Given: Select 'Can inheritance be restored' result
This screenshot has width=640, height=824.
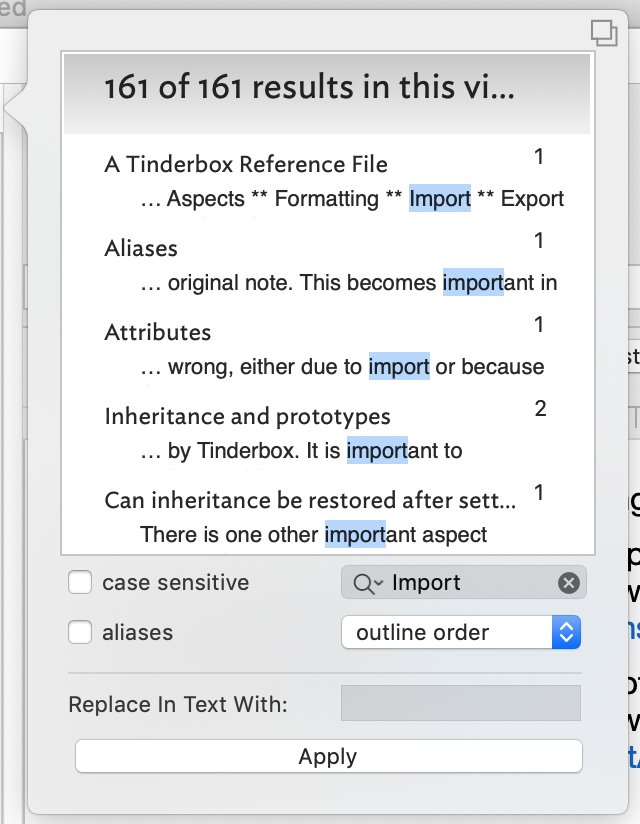Looking at the screenshot, I should (310, 500).
